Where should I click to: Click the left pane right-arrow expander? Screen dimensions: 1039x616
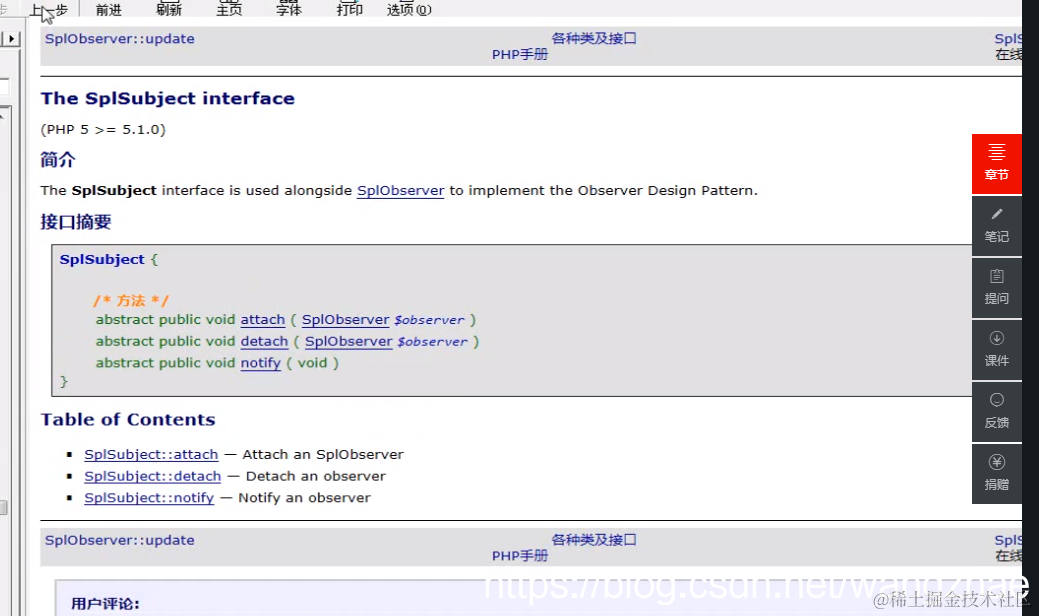11,38
